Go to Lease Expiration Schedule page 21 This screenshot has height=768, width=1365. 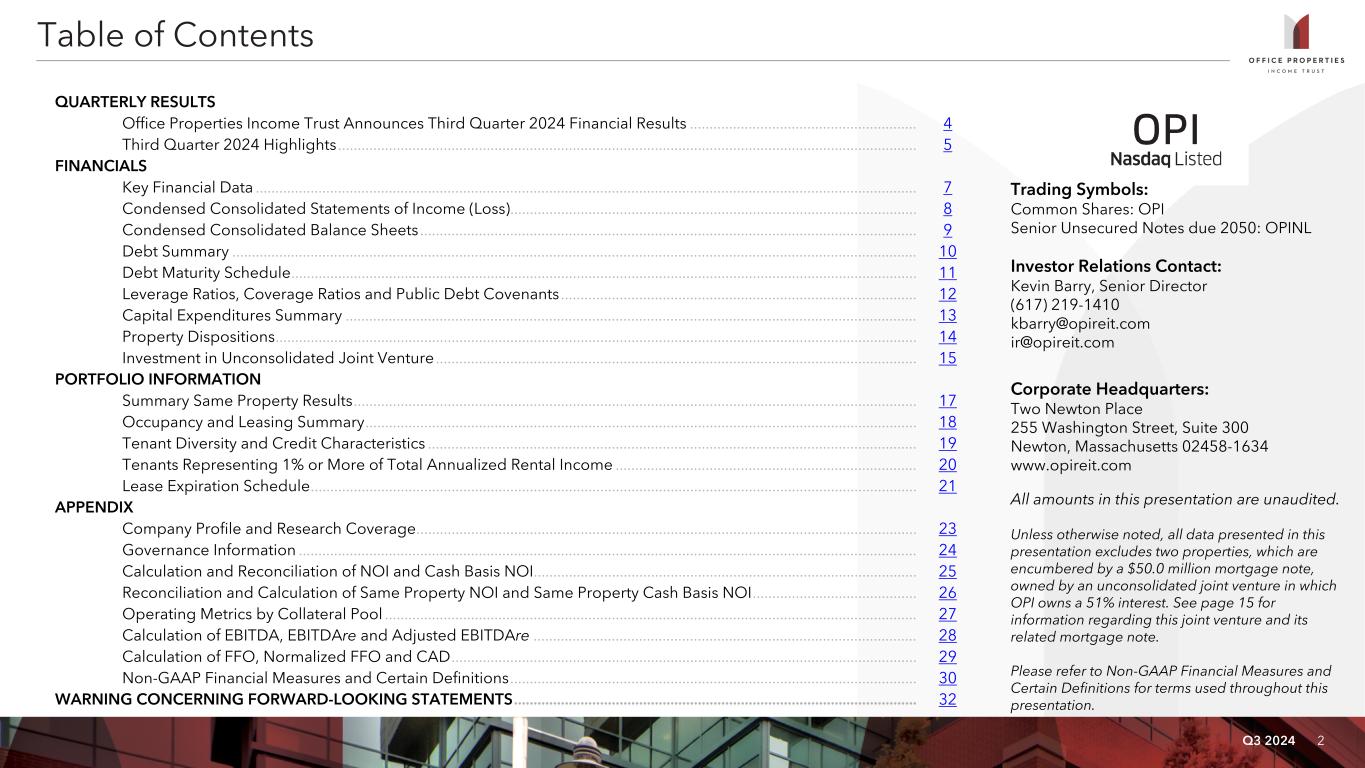click(947, 486)
